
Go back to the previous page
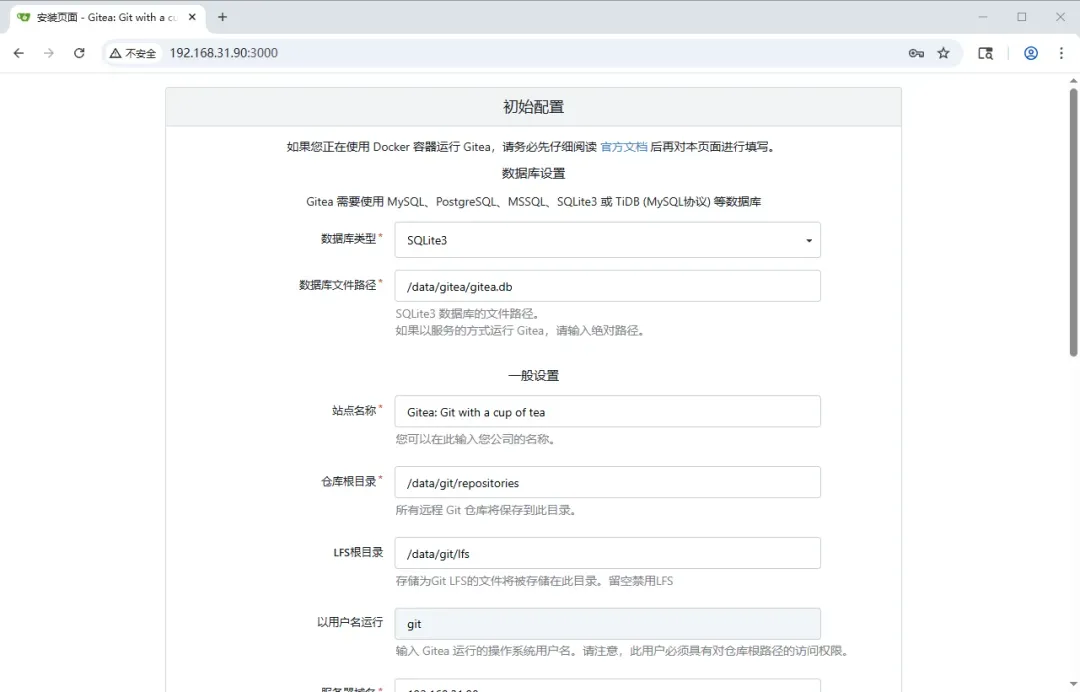pyautogui.click(x=19, y=53)
